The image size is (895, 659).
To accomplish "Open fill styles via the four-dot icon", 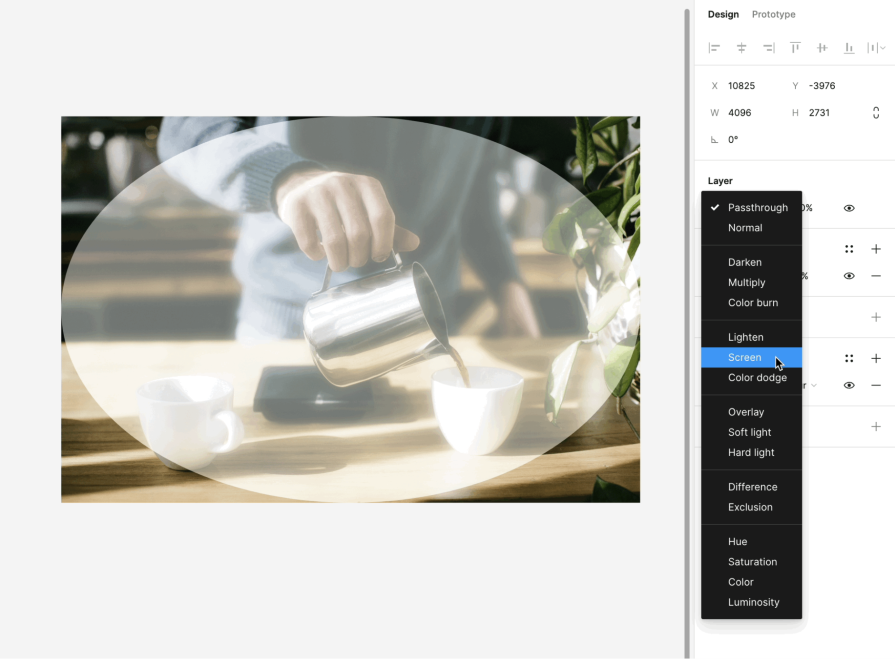I will [x=848, y=248].
